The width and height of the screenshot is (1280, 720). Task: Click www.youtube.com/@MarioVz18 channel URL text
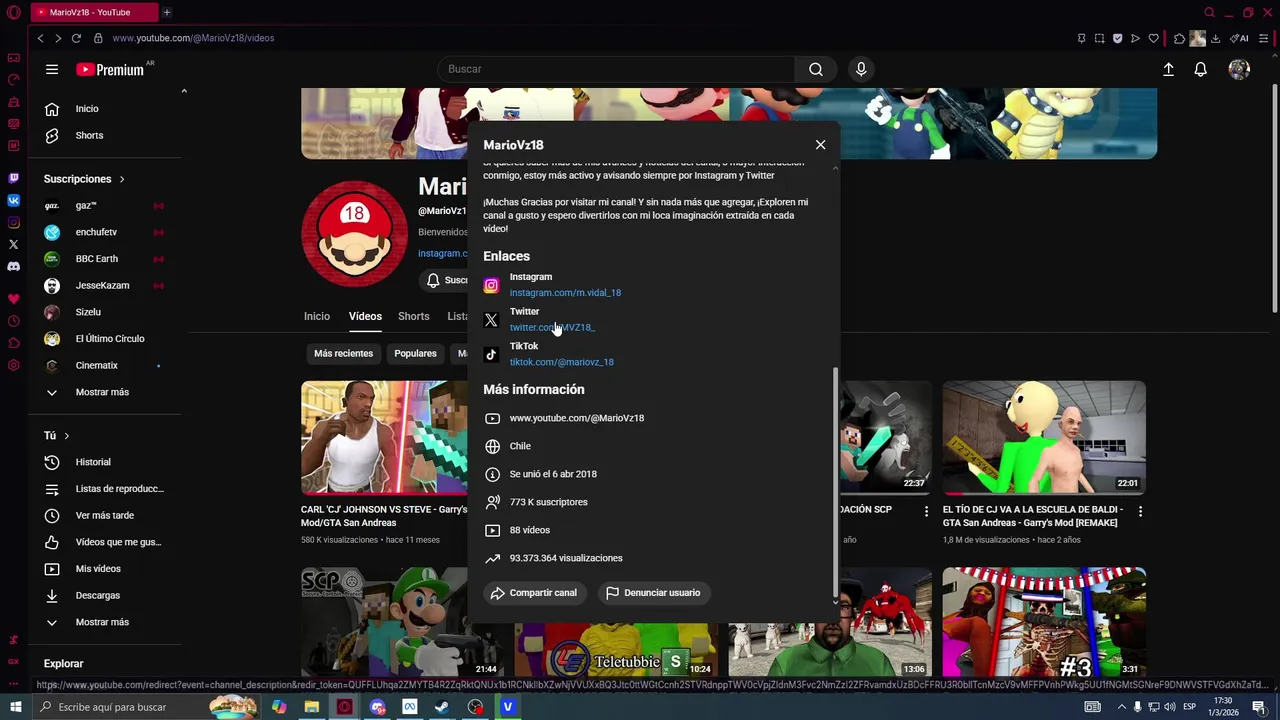pos(577,418)
